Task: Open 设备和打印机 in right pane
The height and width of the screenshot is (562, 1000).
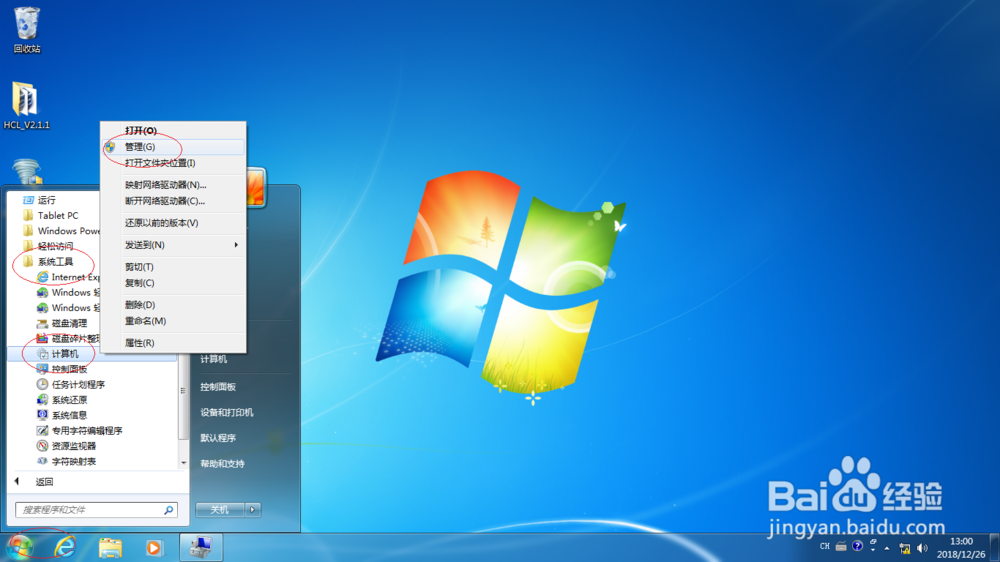Action: coord(226,412)
